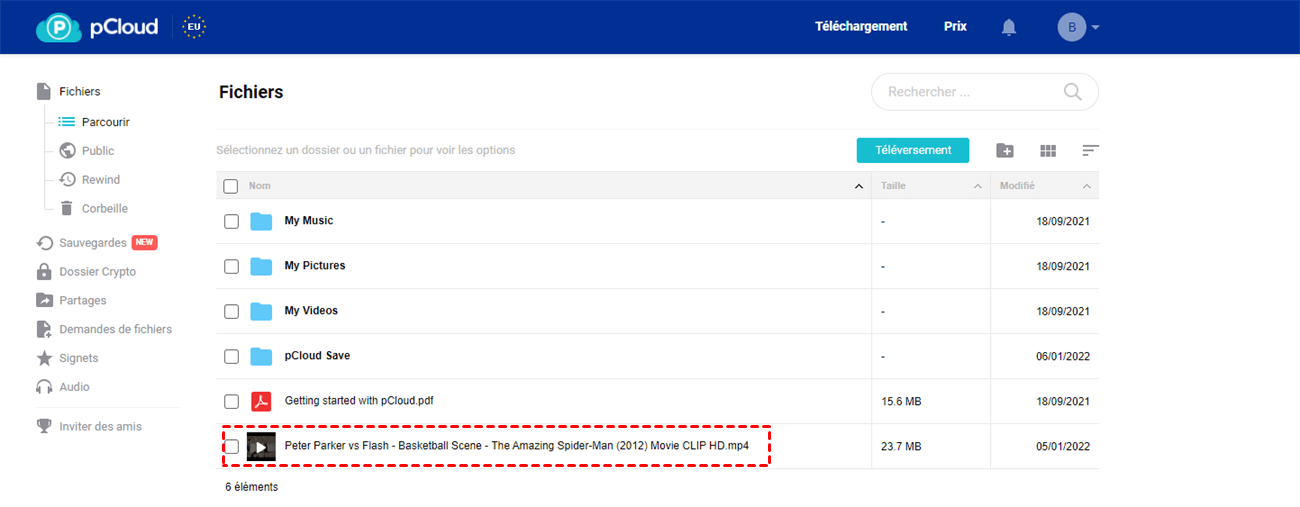This screenshot has height=507, width=1300.
Task: Open the sort options icon
Action: tap(1091, 151)
